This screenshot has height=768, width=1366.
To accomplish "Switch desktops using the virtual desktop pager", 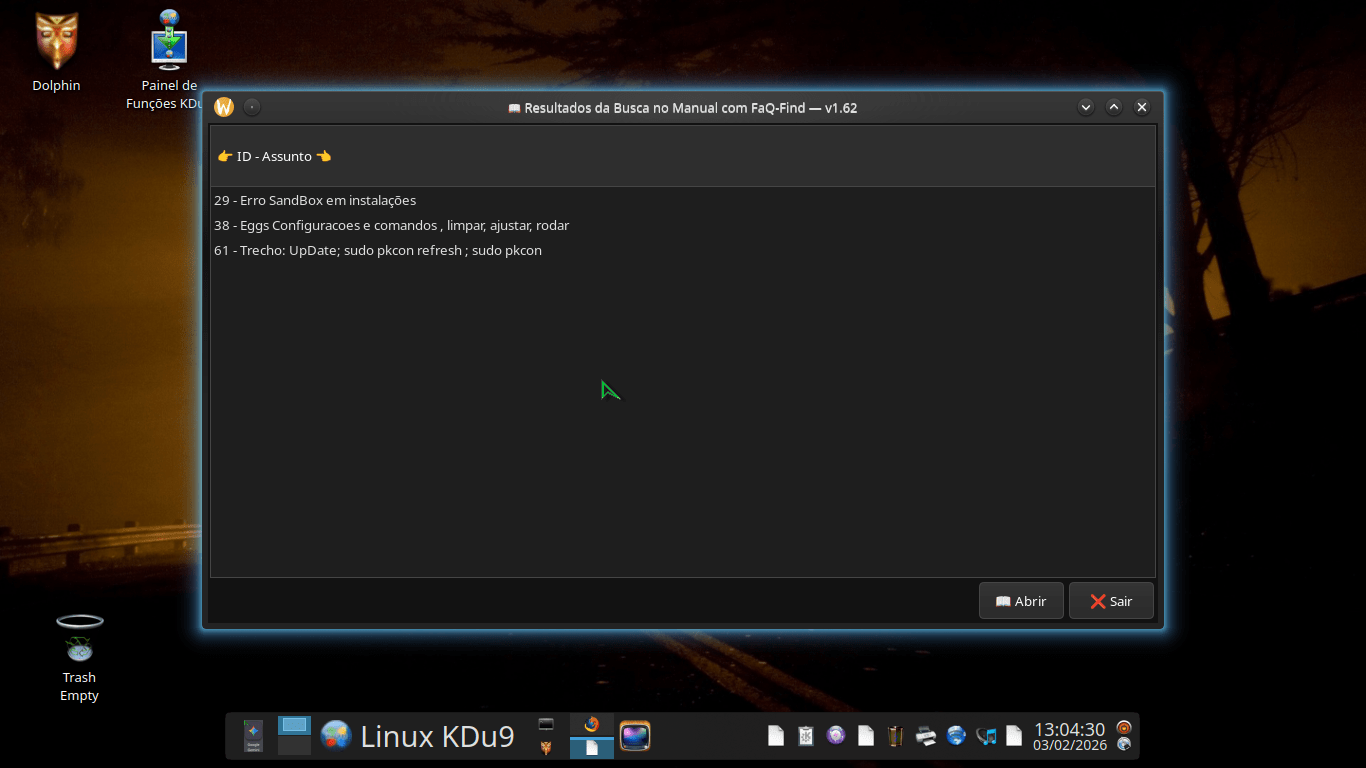I will [x=294, y=736].
